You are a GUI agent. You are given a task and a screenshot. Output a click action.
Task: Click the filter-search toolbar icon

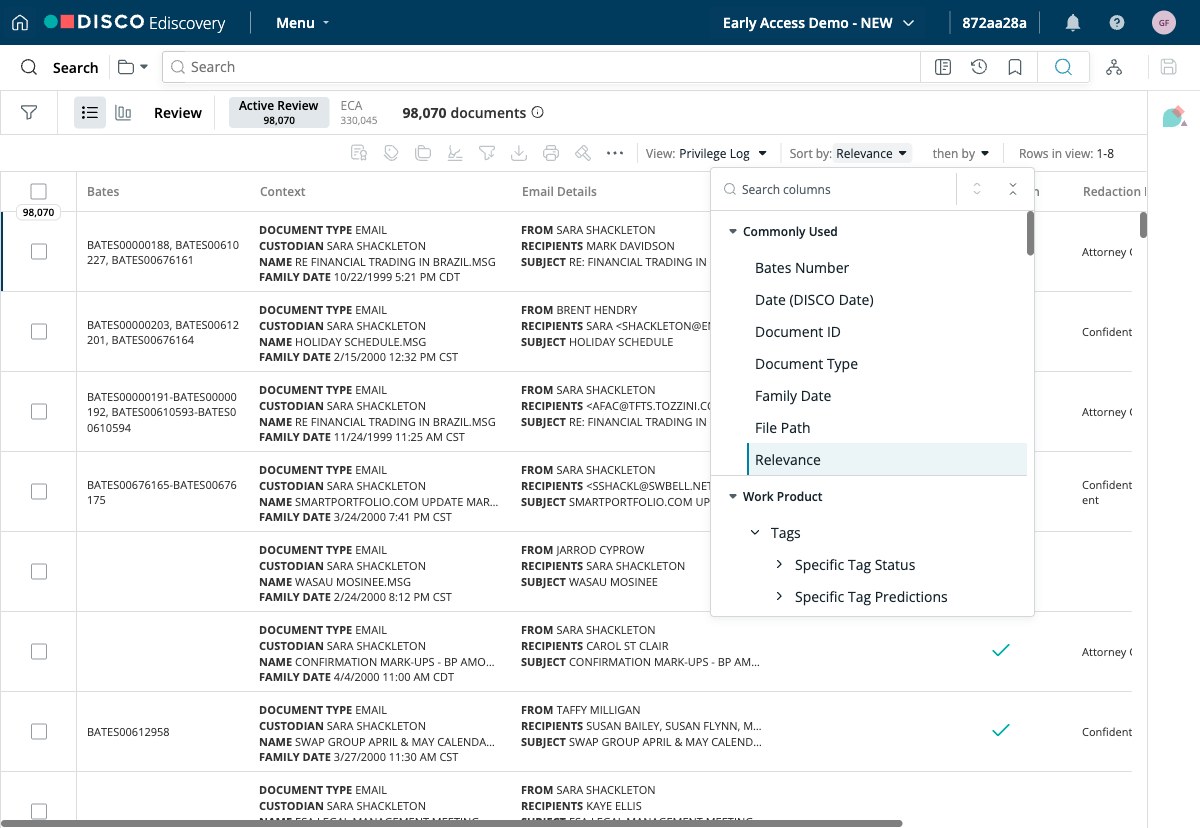[x=487, y=153]
